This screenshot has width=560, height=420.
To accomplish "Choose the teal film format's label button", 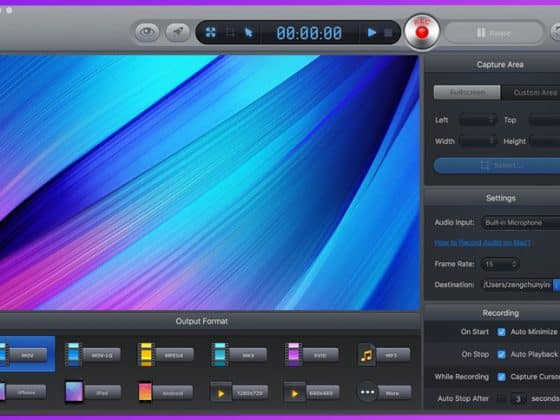I will 248,355.
